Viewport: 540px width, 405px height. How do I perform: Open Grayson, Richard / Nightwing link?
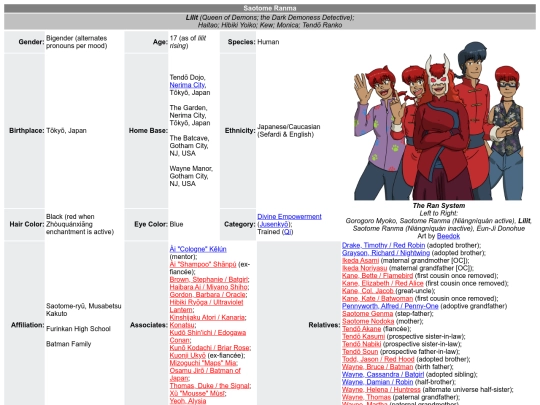(386, 253)
